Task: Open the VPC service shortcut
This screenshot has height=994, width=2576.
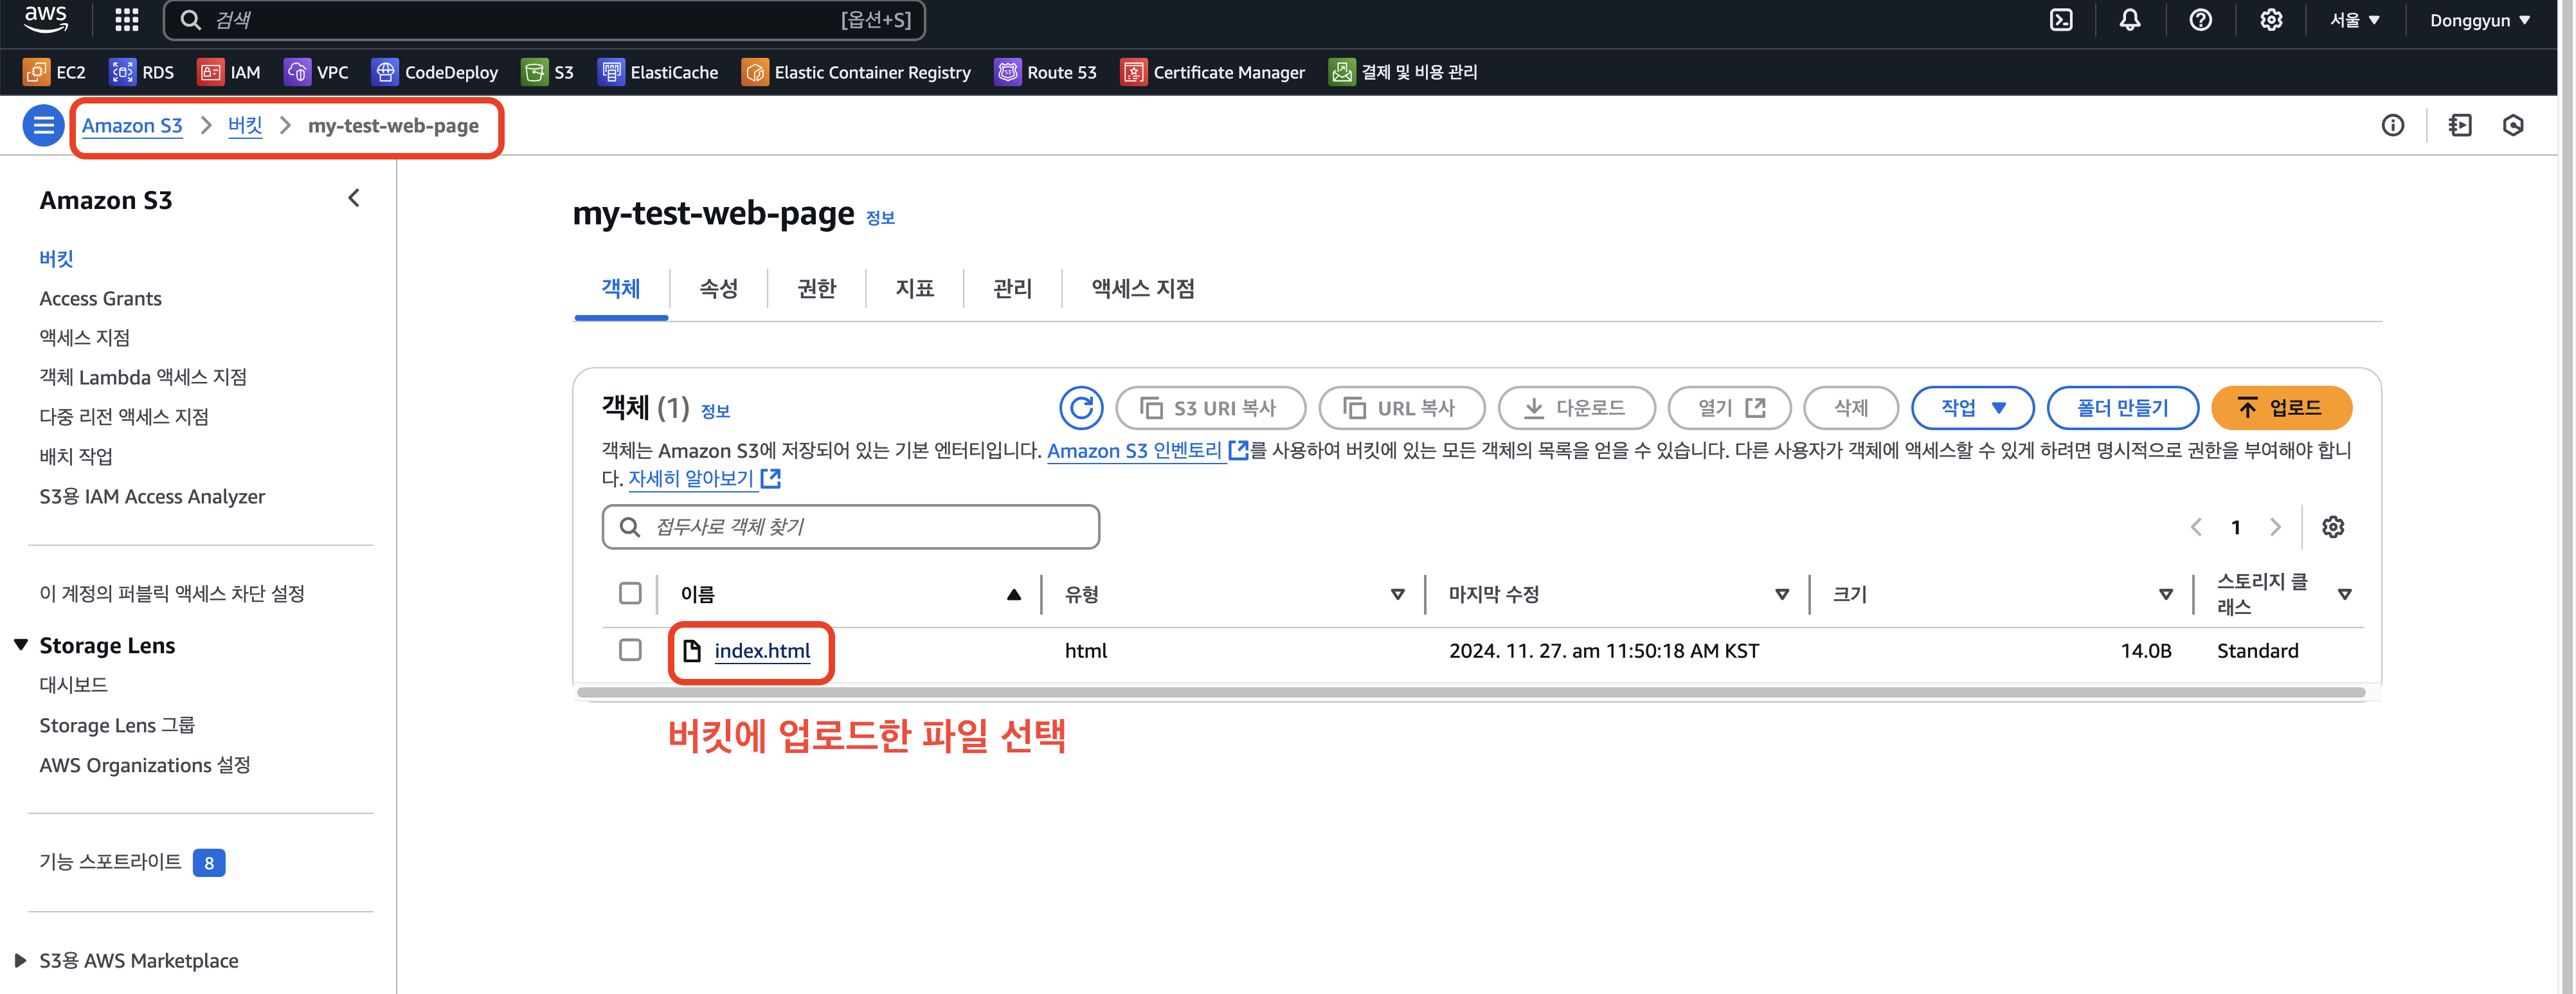Action: point(317,72)
